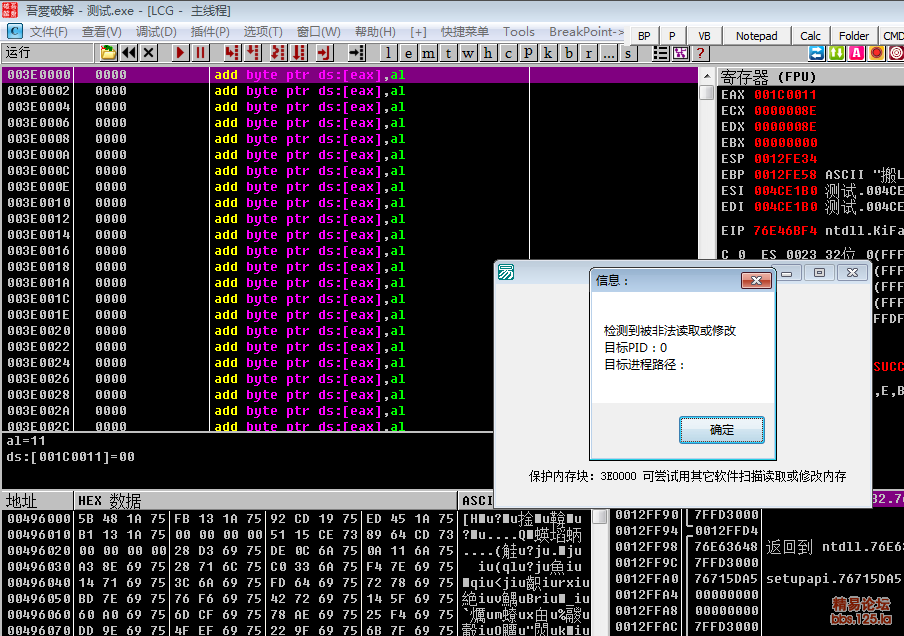Click the red question mark help icon
Viewport: 904px width, 636px height.
[701, 53]
